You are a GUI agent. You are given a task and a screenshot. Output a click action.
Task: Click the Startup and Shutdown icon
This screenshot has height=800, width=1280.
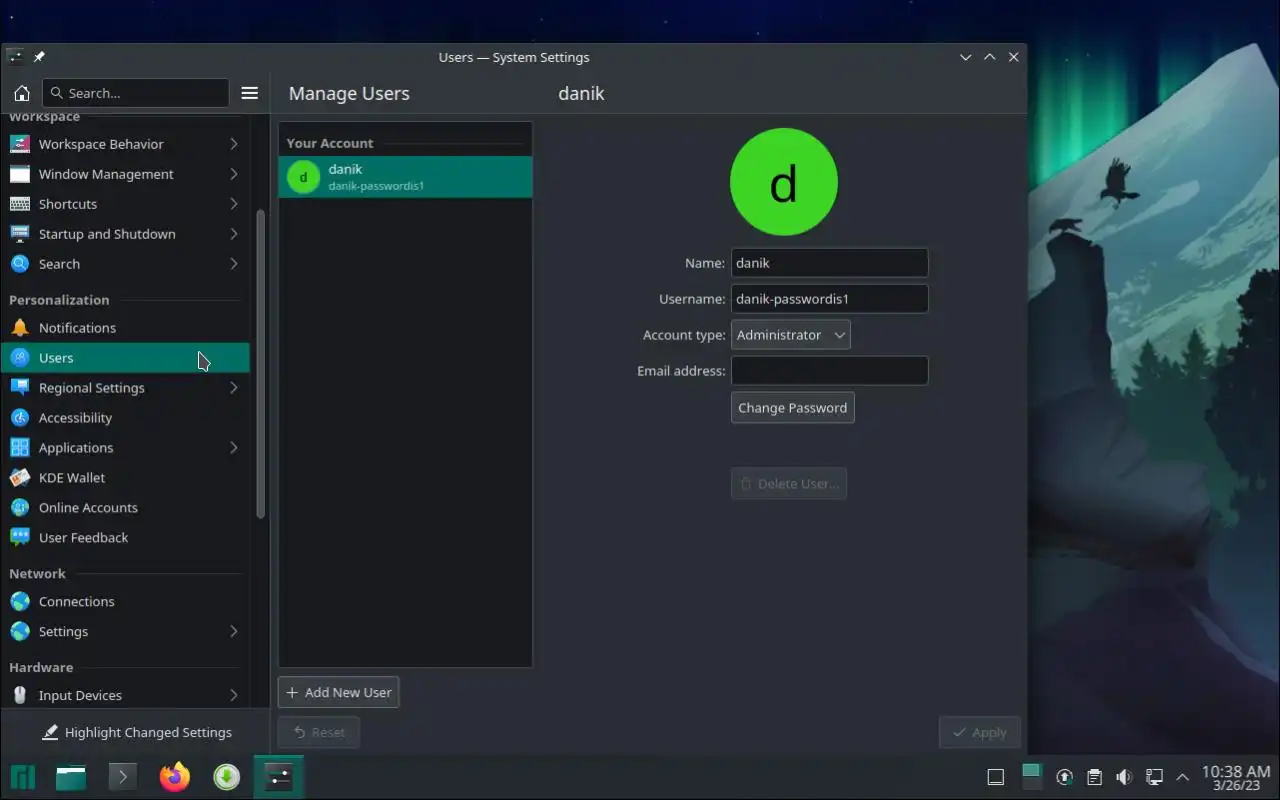coord(20,234)
